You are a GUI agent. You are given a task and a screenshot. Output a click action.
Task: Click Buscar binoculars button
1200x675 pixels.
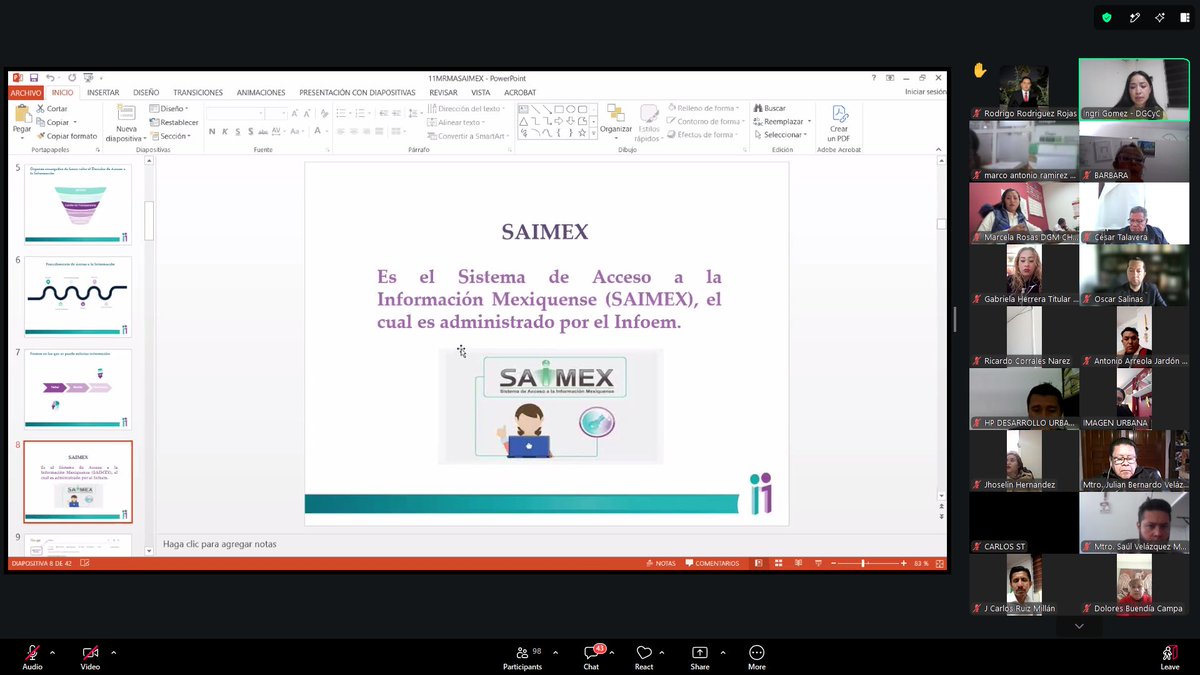tap(770, 108)
